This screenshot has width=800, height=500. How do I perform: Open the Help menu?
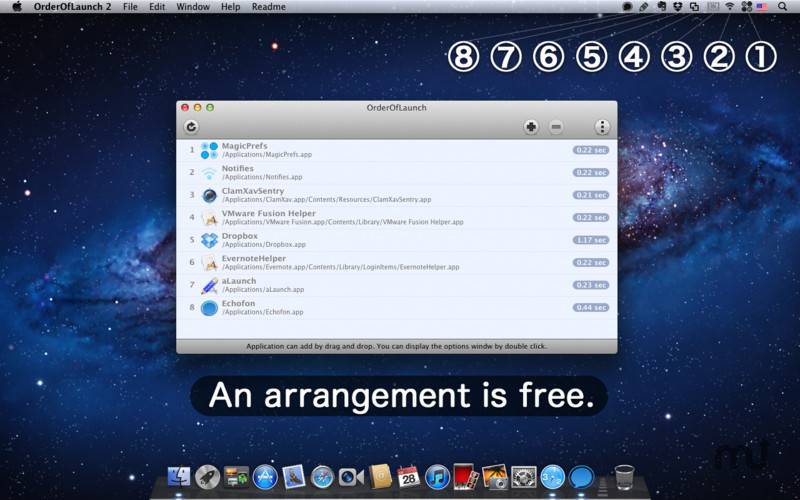[x=231, y=7]
